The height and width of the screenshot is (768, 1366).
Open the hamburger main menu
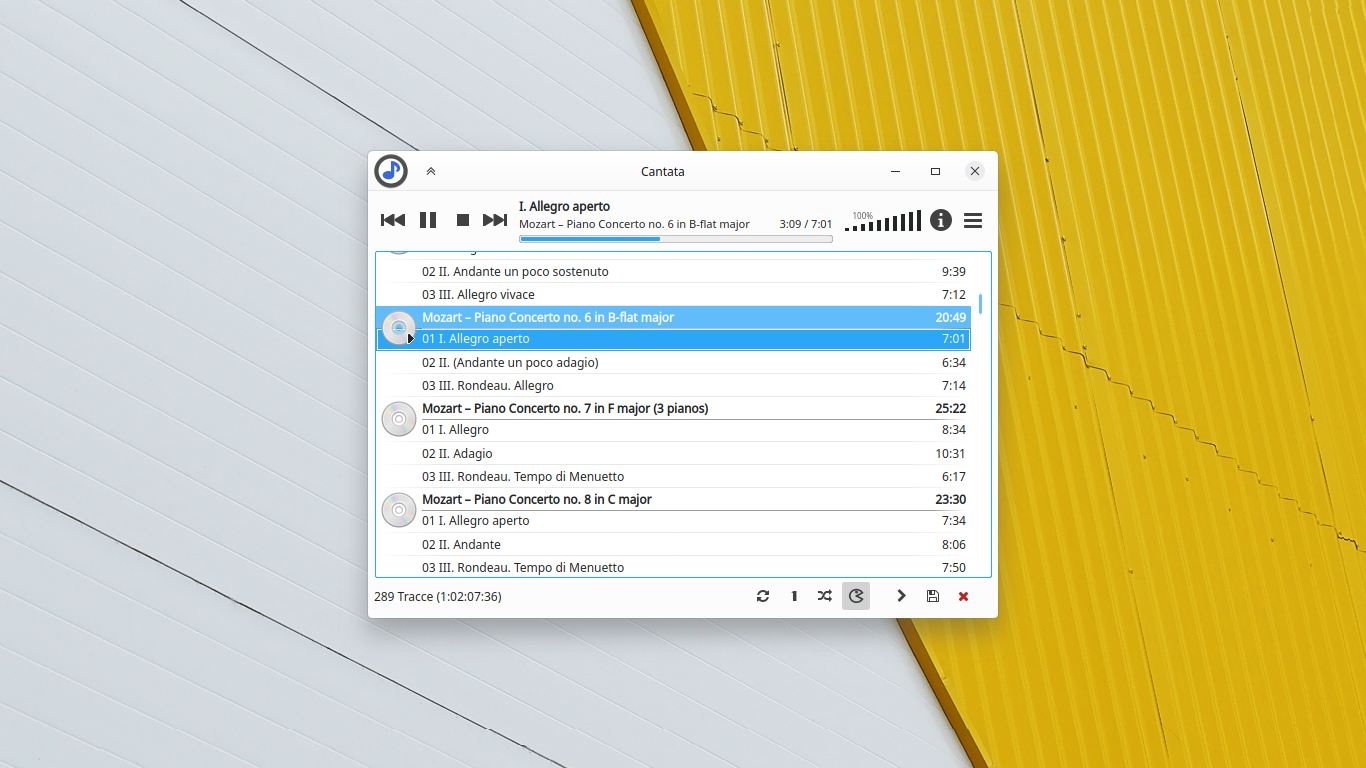point(973,220)
